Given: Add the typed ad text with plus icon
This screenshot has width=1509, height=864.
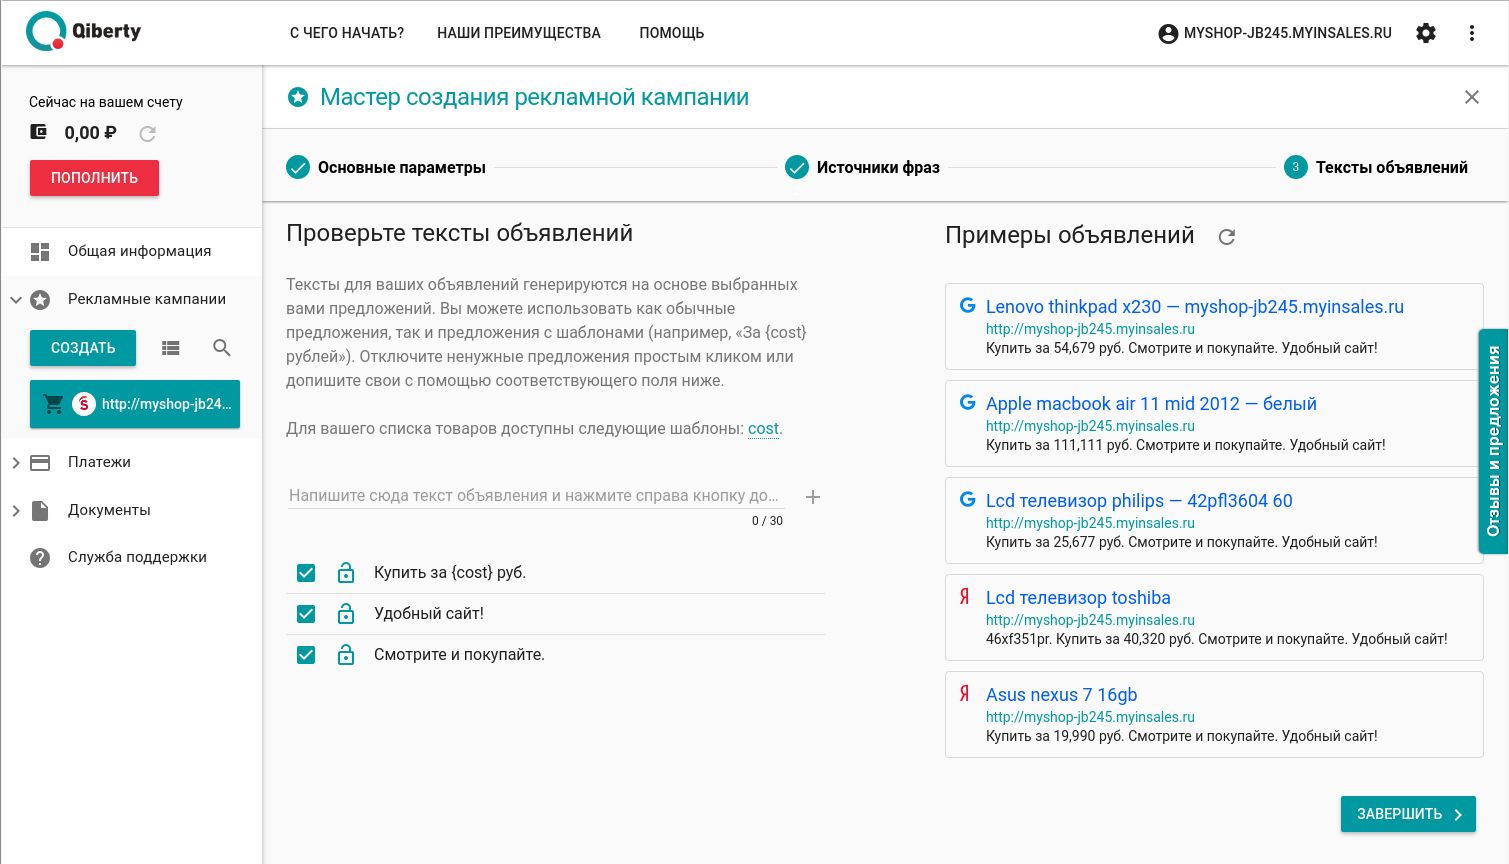Looking at the screenshot, I should [813, 497].
